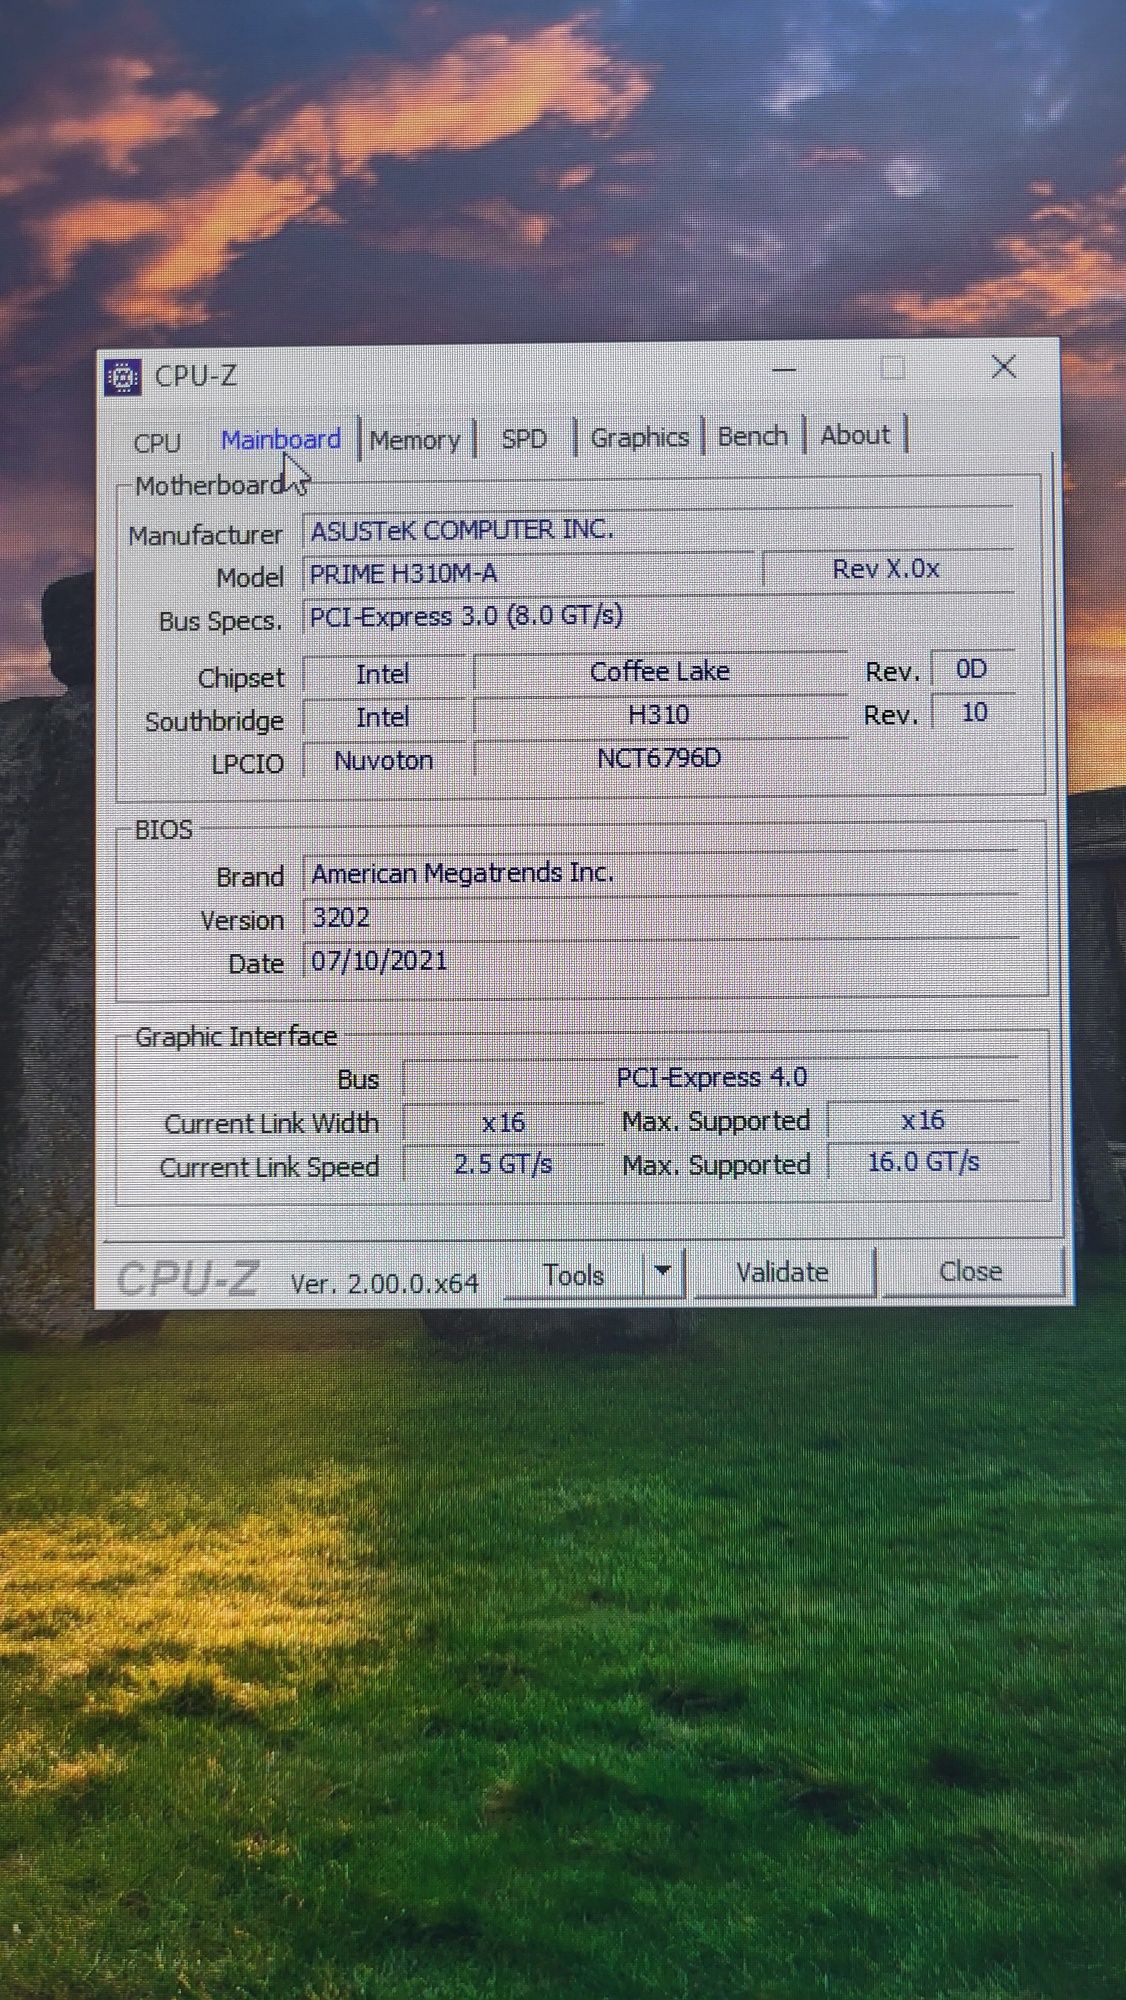
Task: Click the Intel chipset vendor field
Action: [383, 674]
